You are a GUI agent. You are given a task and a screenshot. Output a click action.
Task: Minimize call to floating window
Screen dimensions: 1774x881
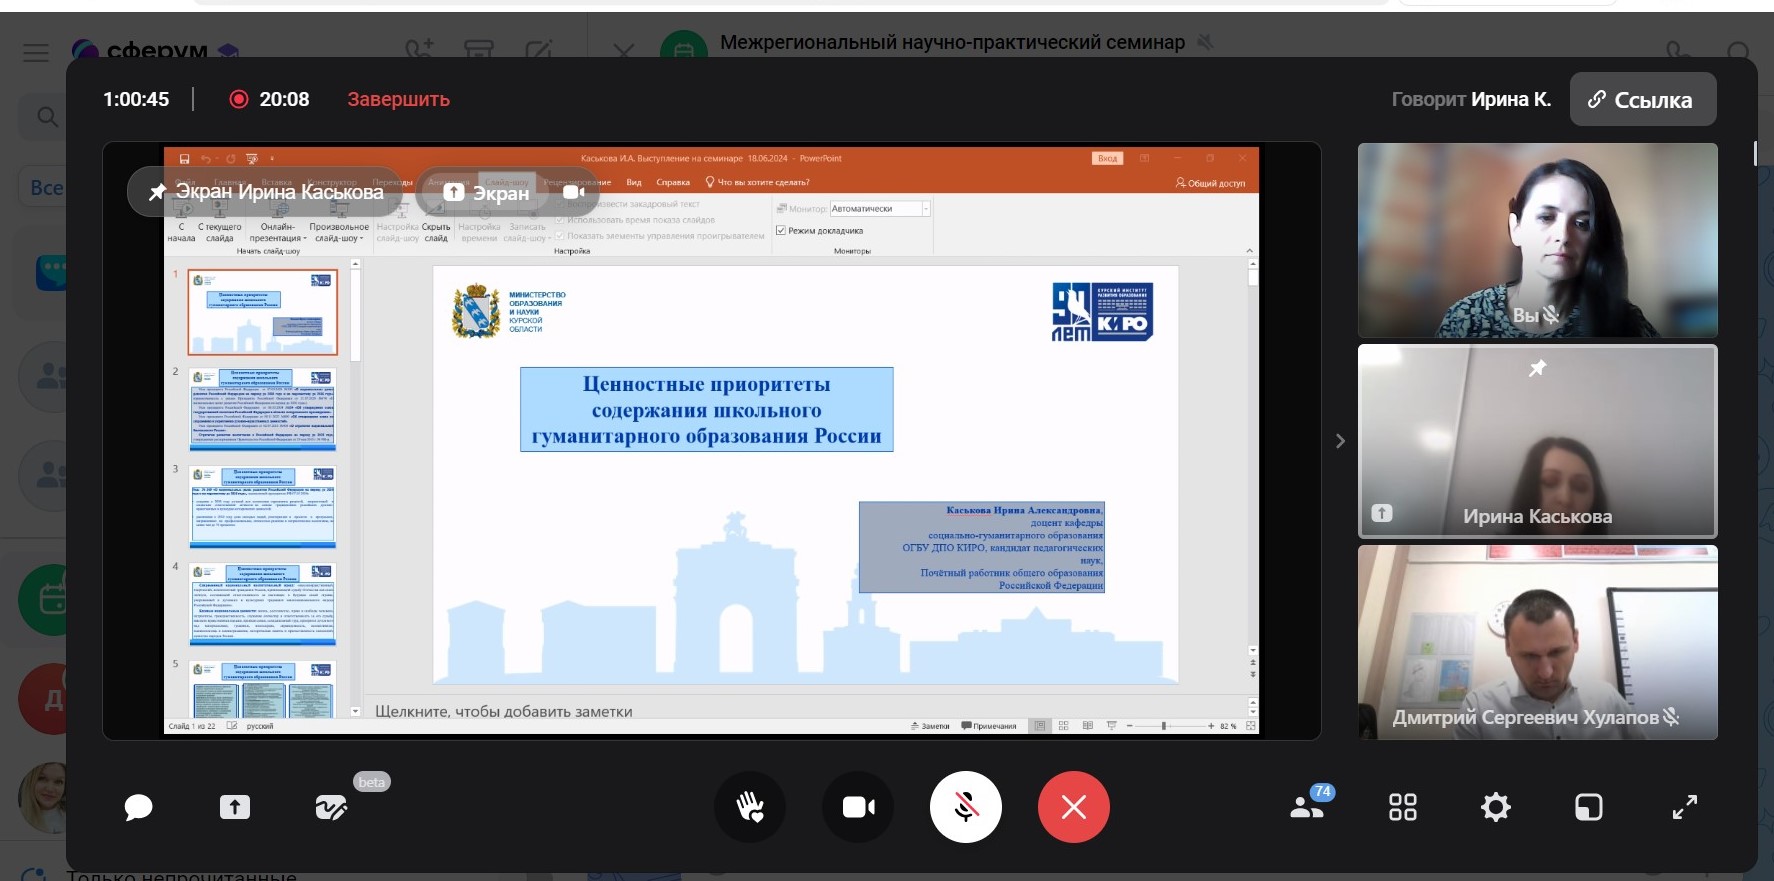[x=1589, y=807]
